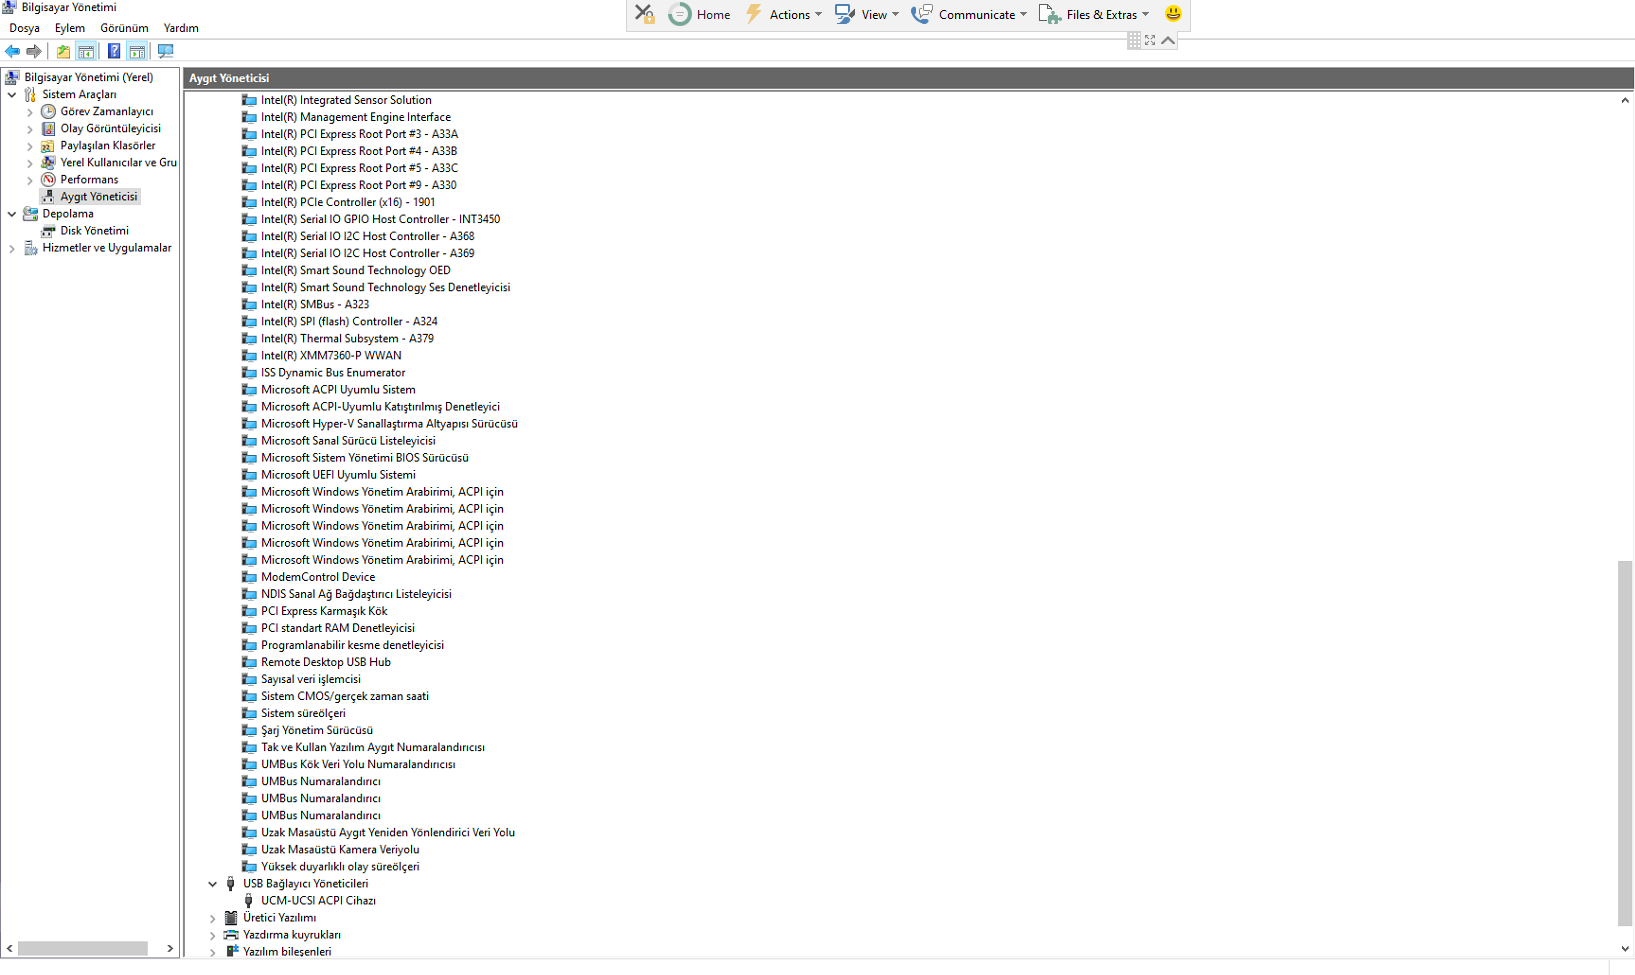Select Disk Yönetimi in the left tree

click(x=94, y=231)
